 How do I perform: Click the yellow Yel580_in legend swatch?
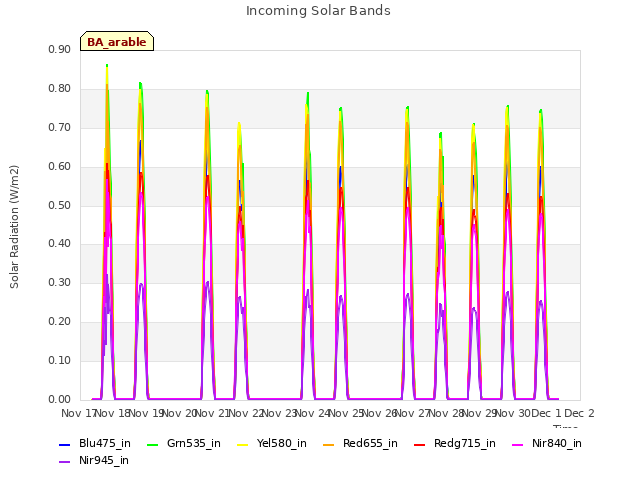(242, 444)
